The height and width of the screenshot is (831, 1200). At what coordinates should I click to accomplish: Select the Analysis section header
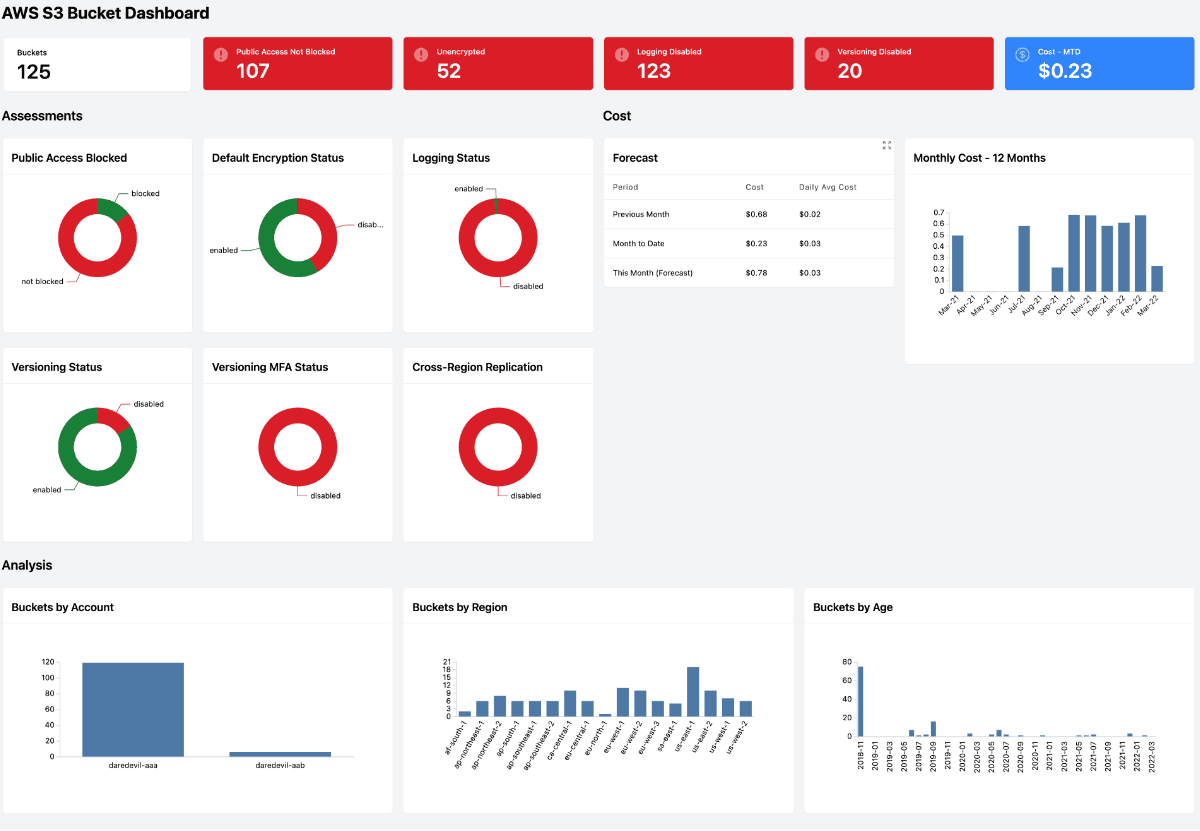[25, 565]
